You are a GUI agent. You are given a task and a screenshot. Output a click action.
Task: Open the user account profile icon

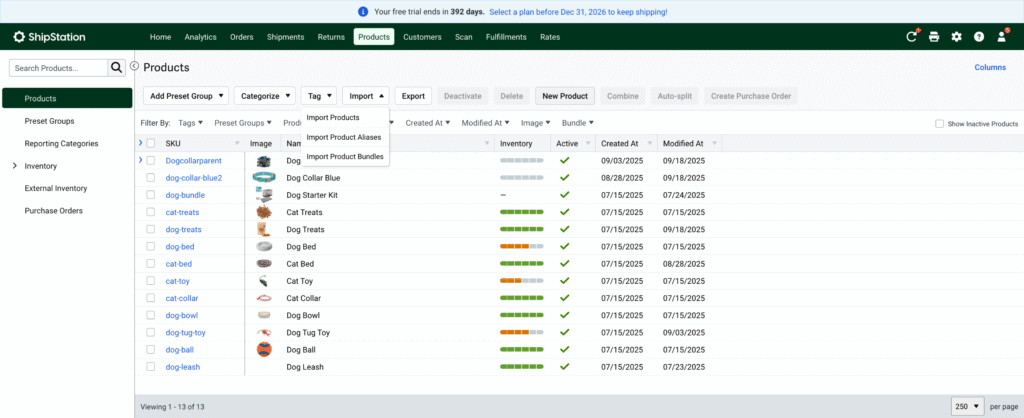click(1002, 37)
